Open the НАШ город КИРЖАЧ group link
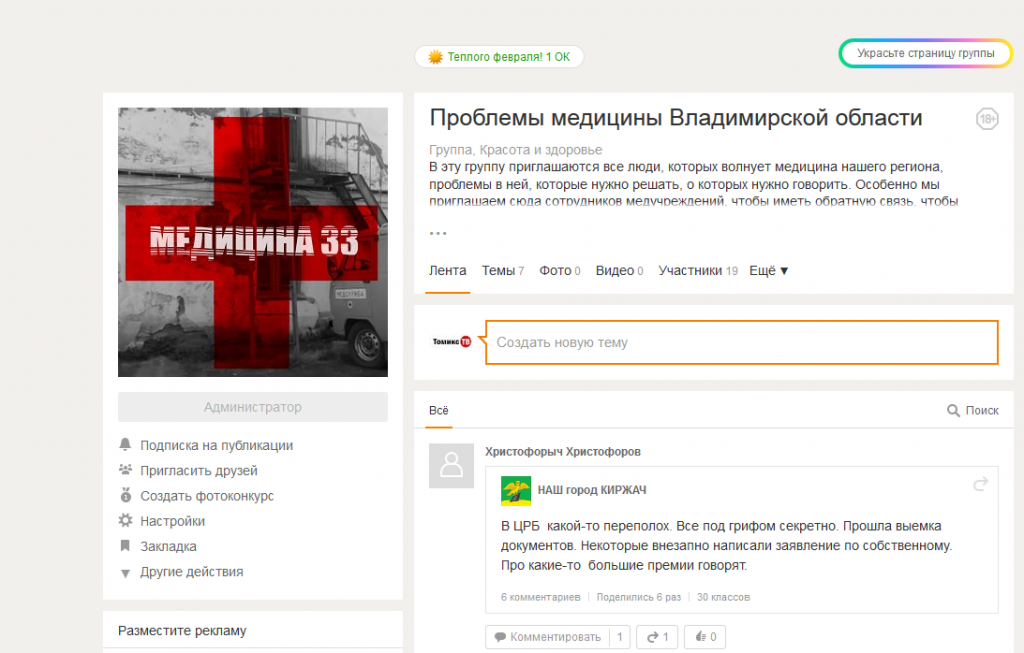The width and height of the screenshot is (1024, 653). click(592, 490)
